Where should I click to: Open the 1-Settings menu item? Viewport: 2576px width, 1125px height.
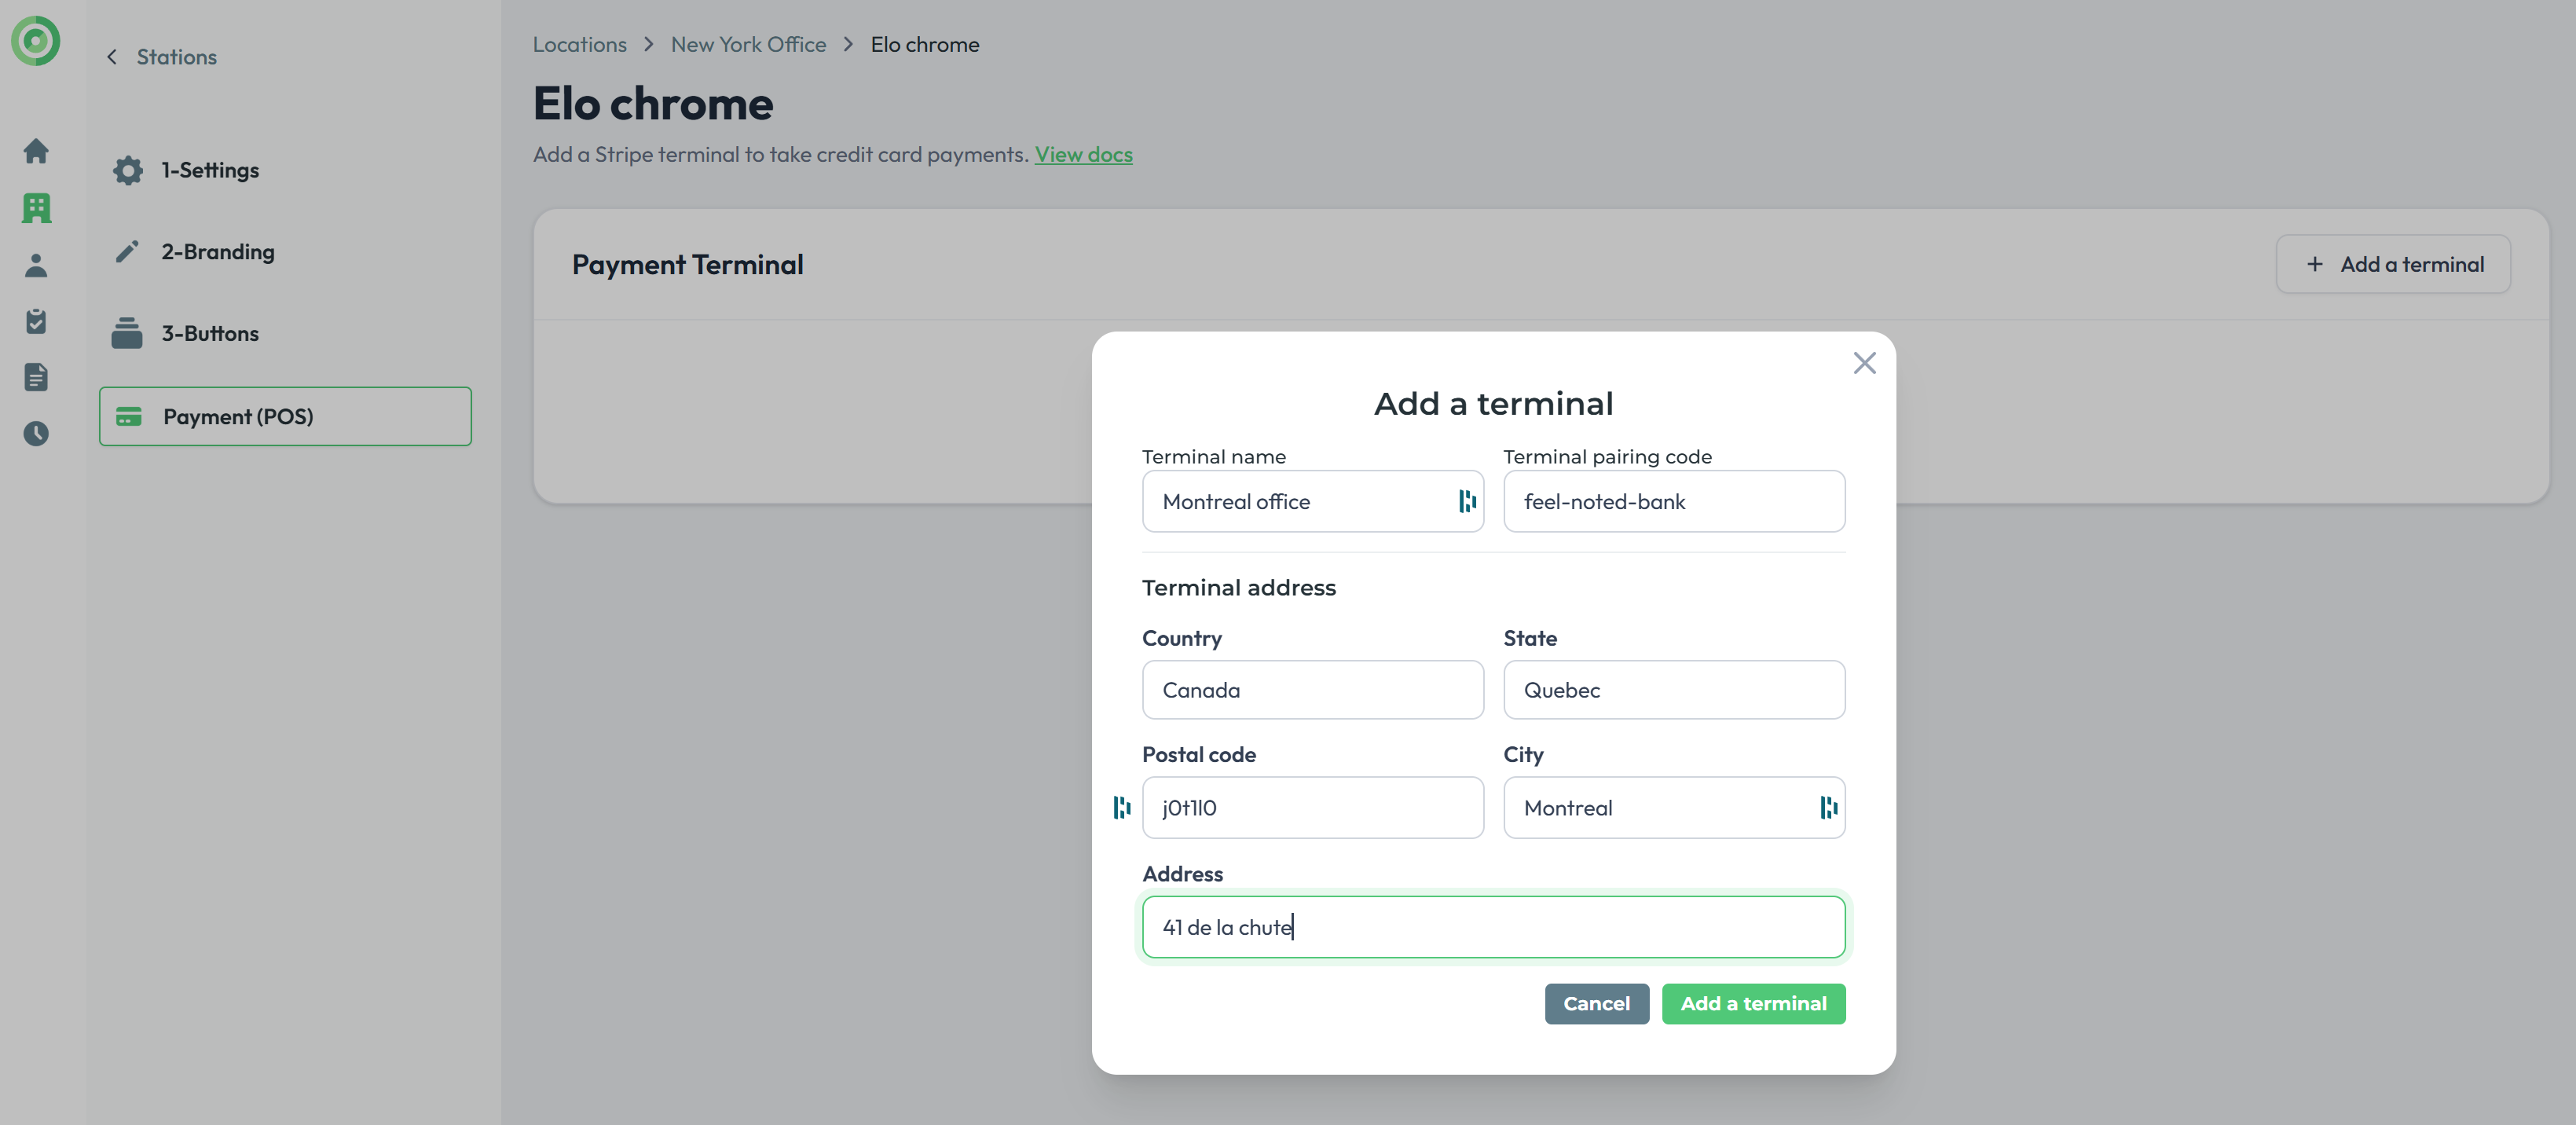click(210, 170)
